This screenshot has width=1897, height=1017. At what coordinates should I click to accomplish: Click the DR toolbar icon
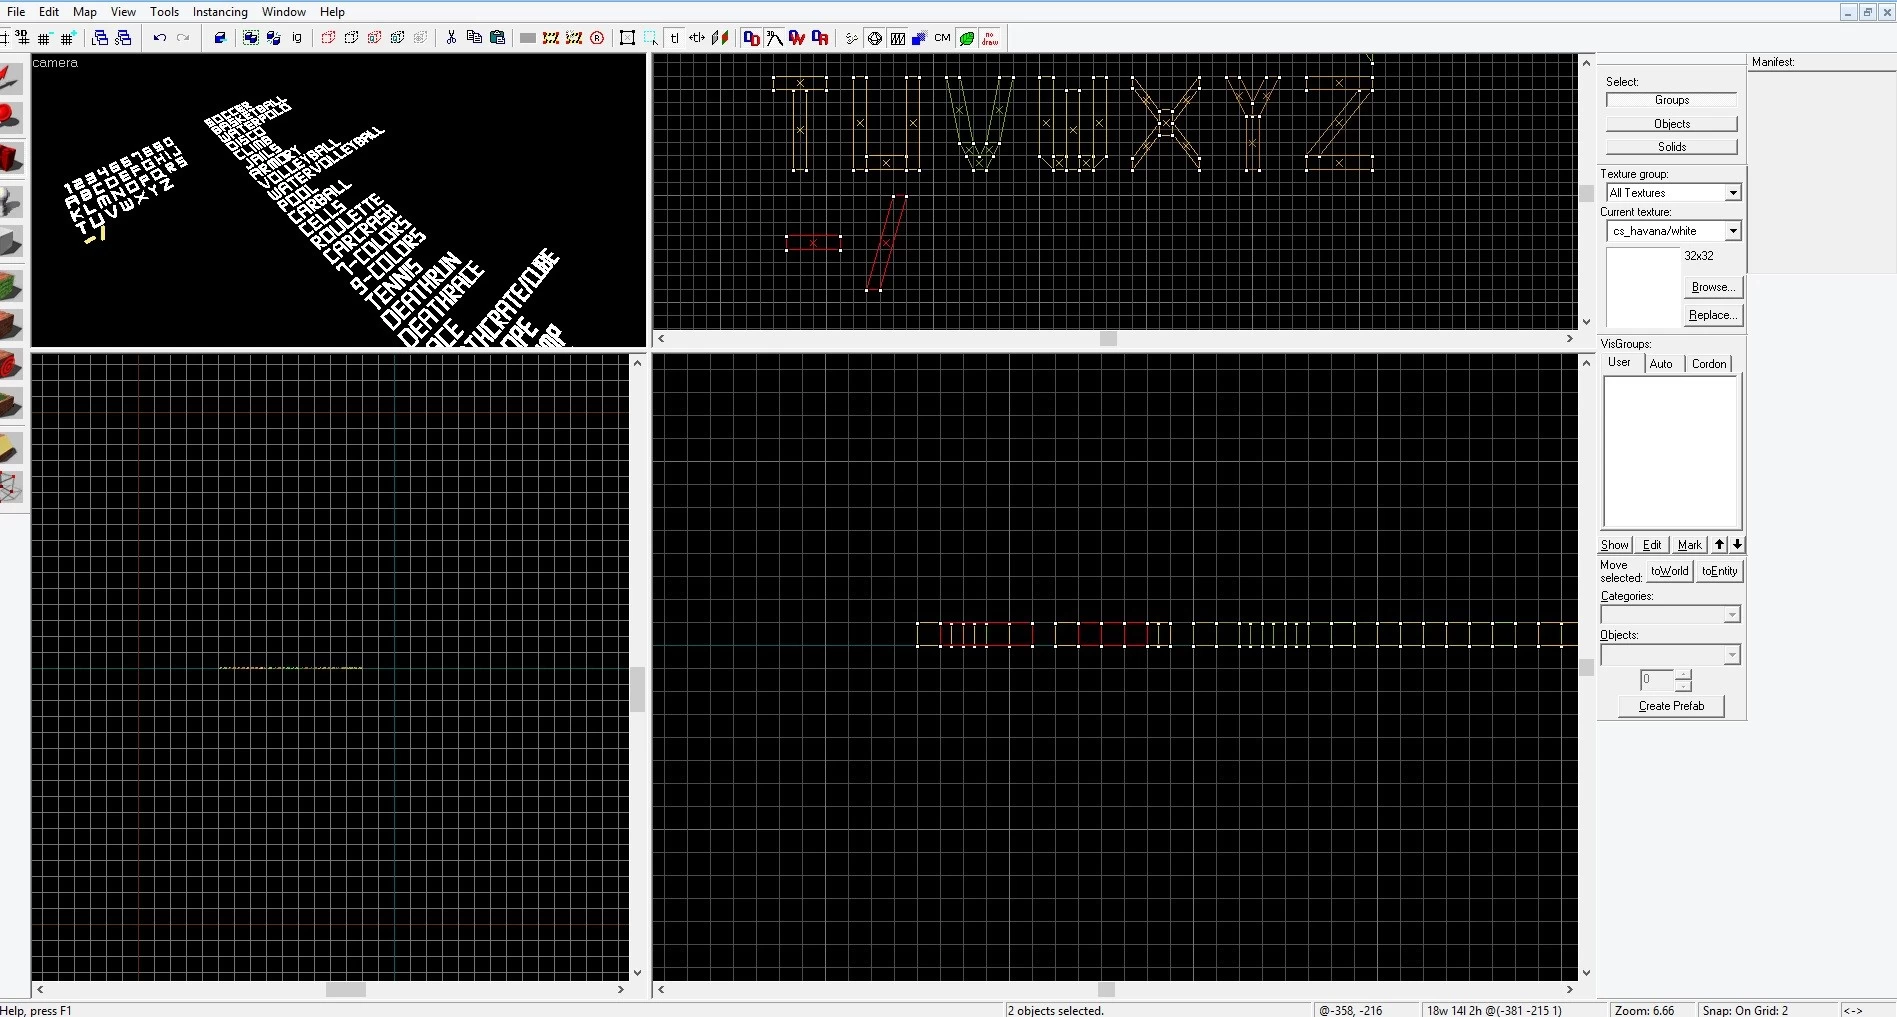pos(820,38)
